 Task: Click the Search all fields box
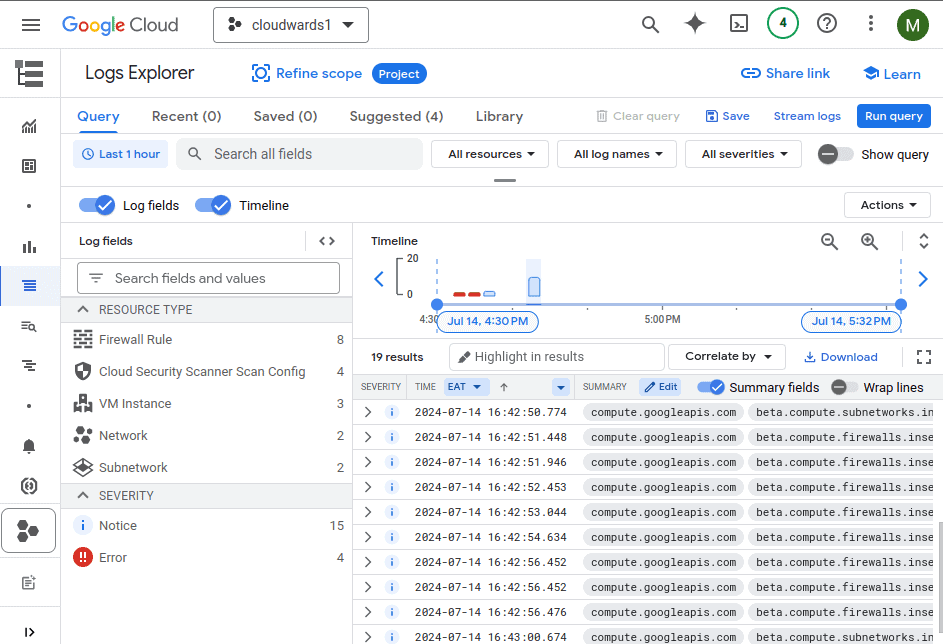click(x=299, y=154)
